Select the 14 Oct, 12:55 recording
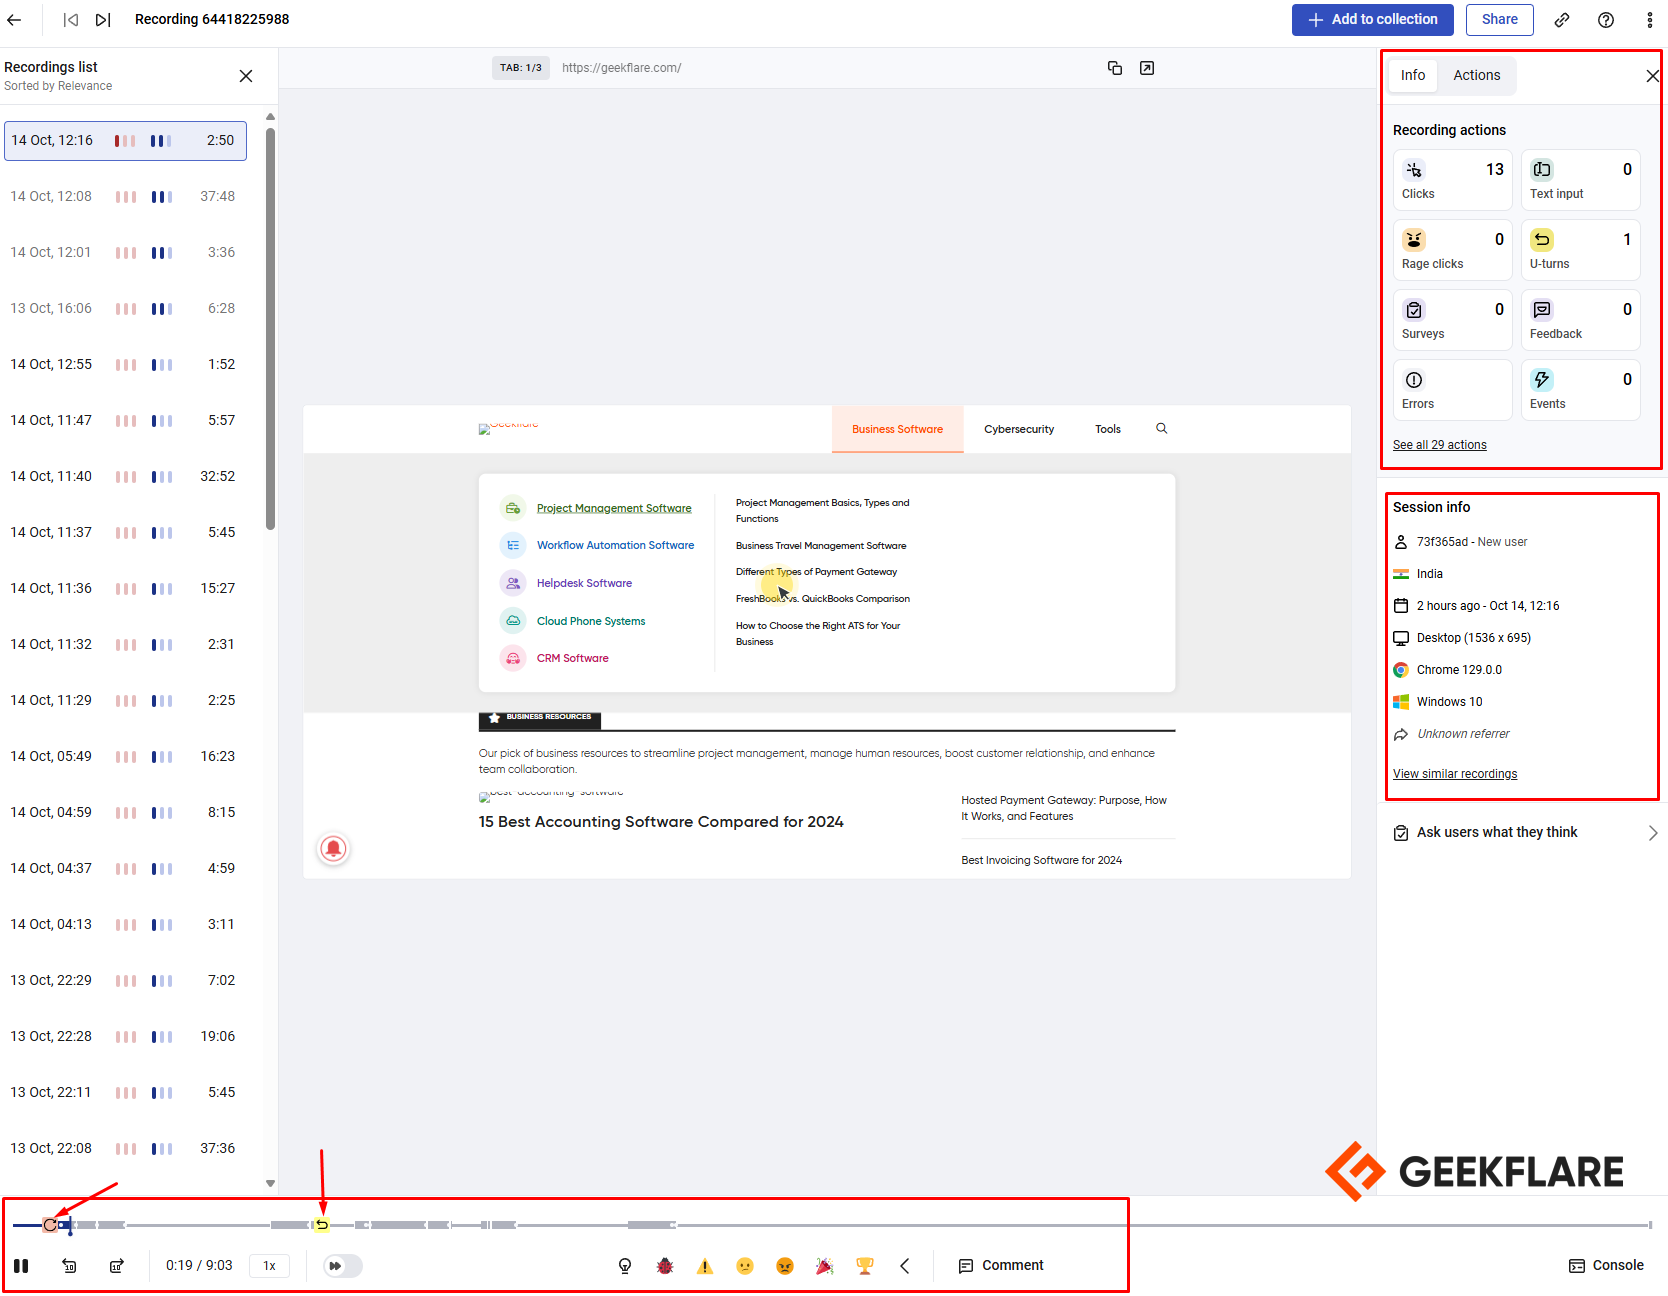The image size is (1668, 1296). [126, 364]
